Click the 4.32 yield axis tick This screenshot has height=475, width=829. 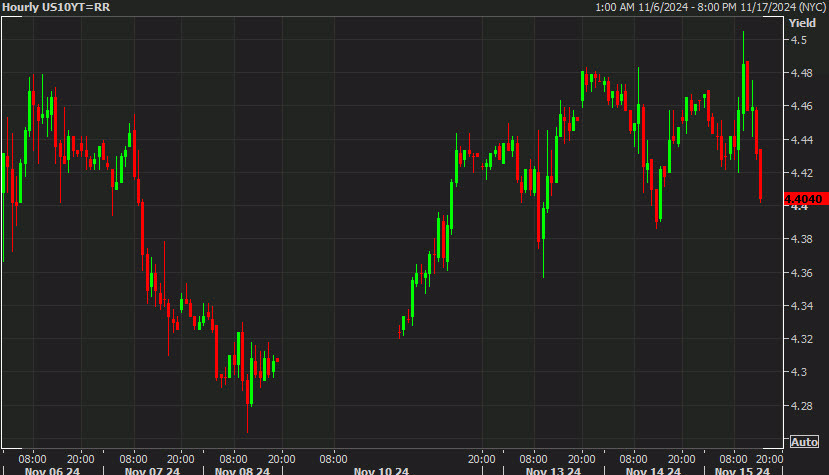pos(802,339)
